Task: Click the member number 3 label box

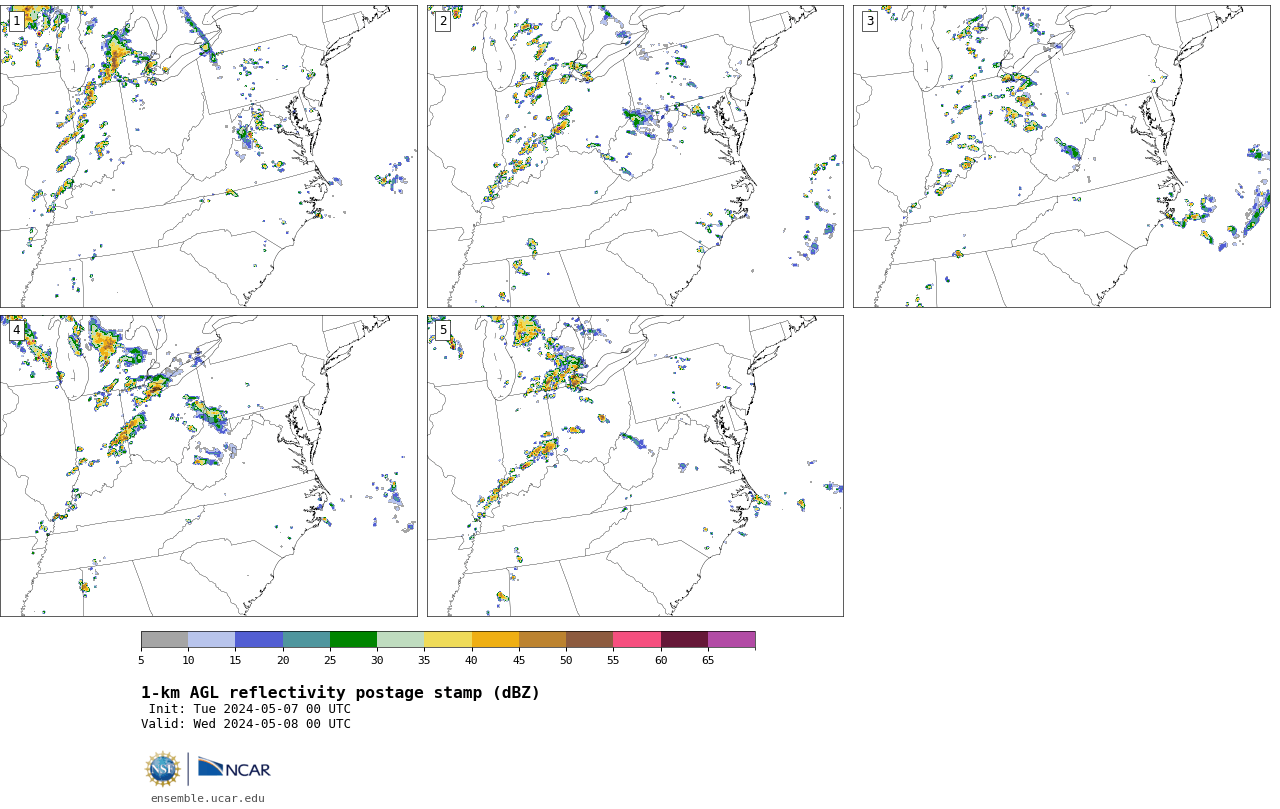Action: pos(870,21)
